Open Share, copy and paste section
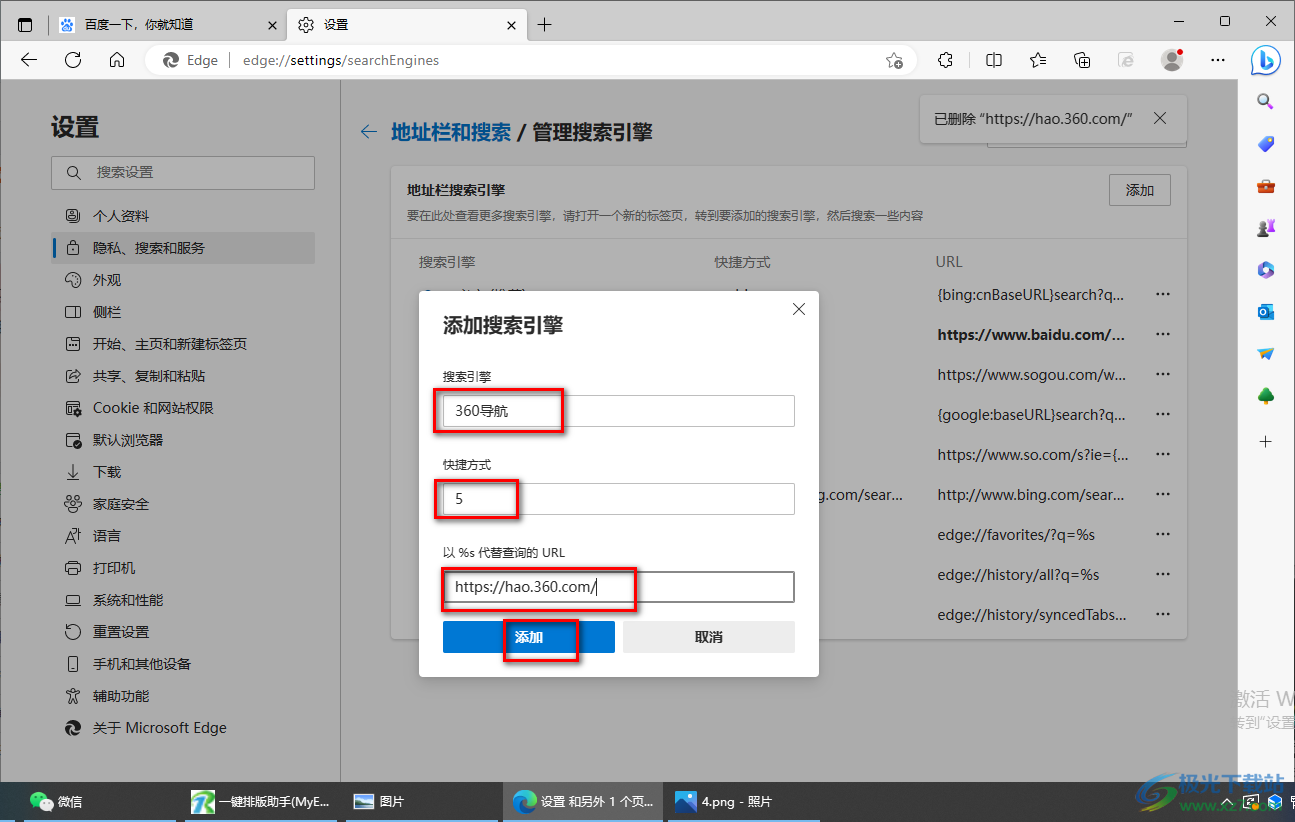This screenshot has width=1295, height=822. pyautogui.click(x=183, y=376)
